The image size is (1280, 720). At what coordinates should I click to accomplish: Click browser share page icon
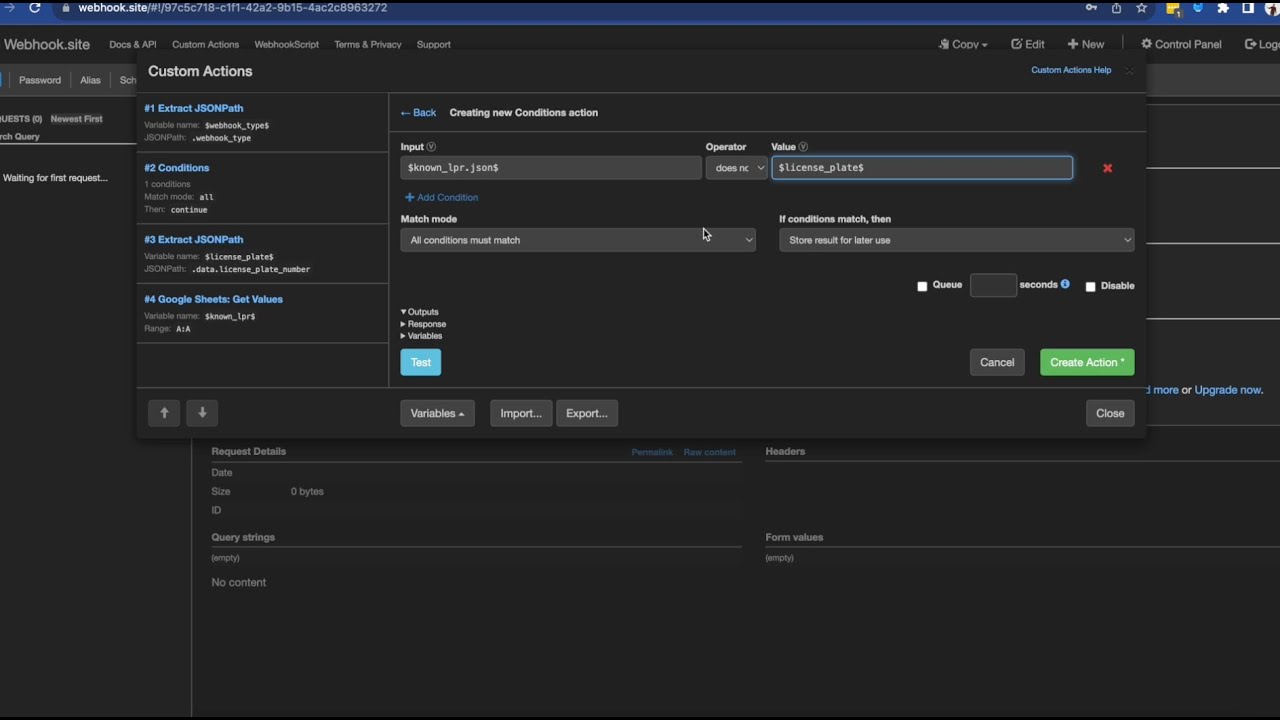tap(1116, 8)
